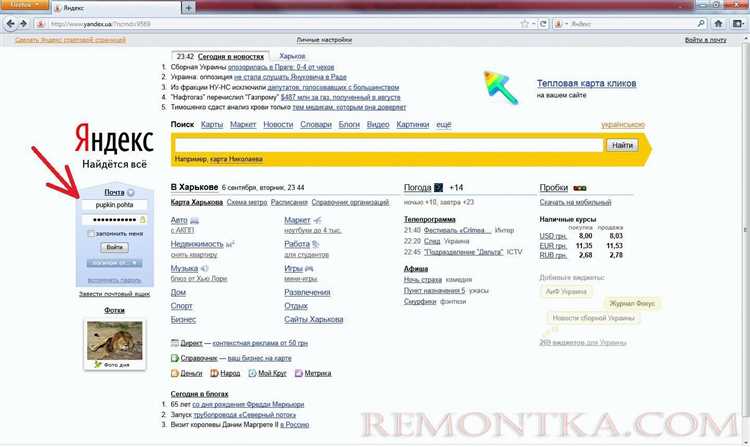
Task: Open the Карты search tab
Action: pos(212,124)
